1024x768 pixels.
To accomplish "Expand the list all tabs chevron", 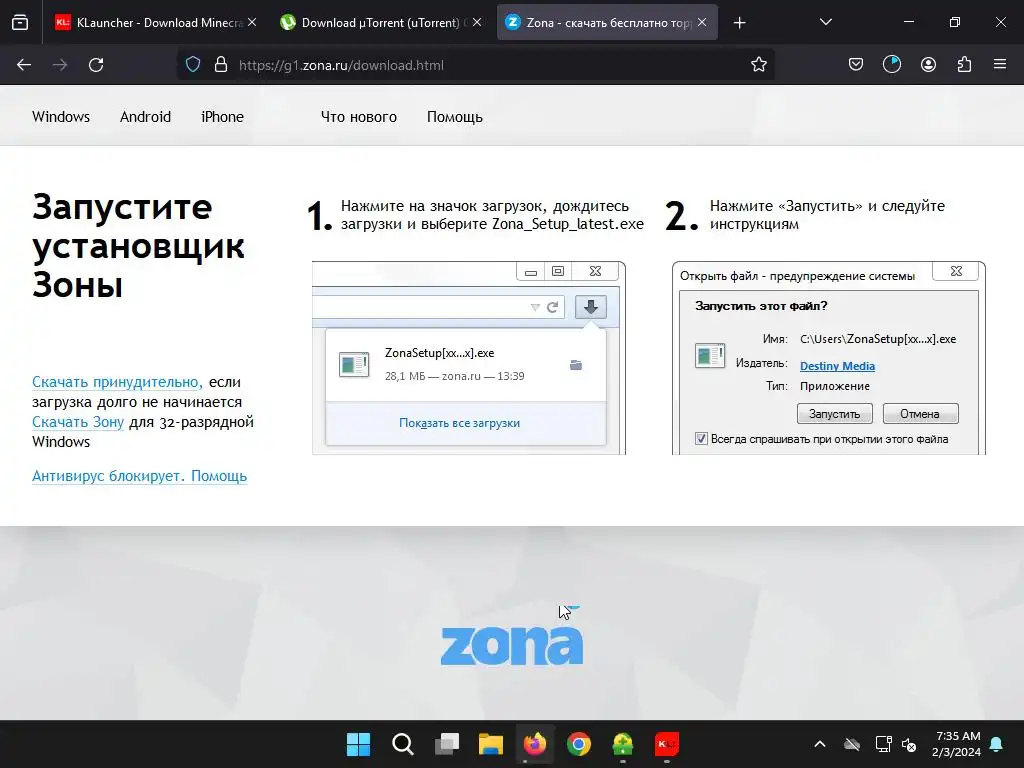I will point(825,22).
